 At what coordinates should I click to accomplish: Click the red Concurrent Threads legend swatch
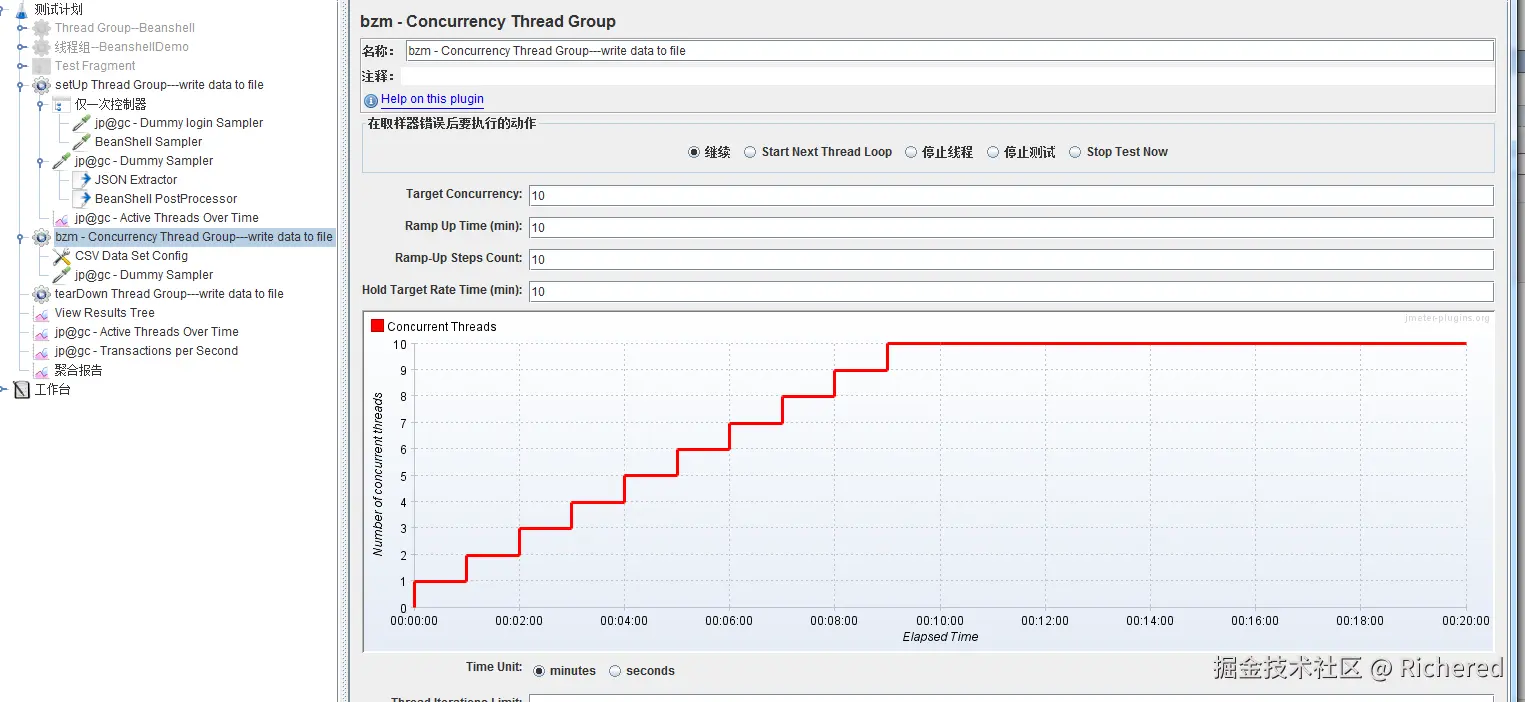tap(377, 326)
